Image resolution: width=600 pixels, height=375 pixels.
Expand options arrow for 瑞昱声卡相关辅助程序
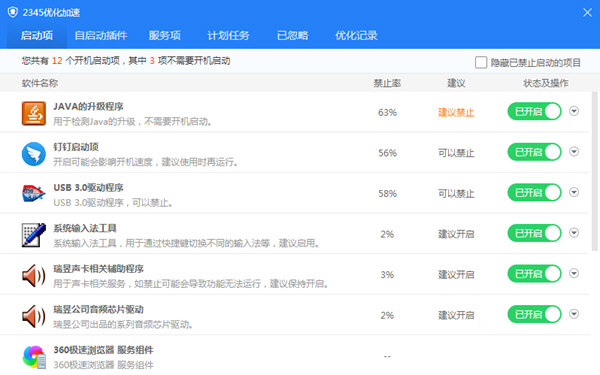coord(574,273)
